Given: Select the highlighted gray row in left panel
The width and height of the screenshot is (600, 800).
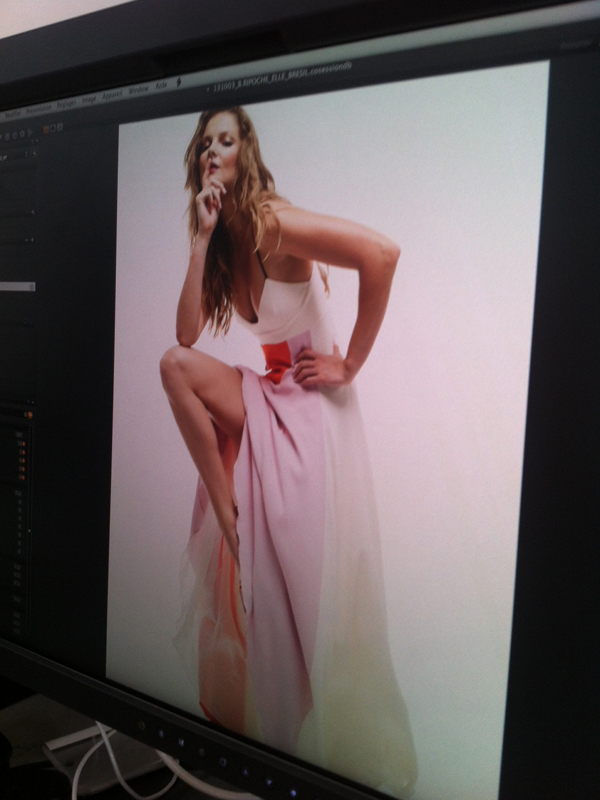Looking at the screenshot, I should tap(17, 286).
